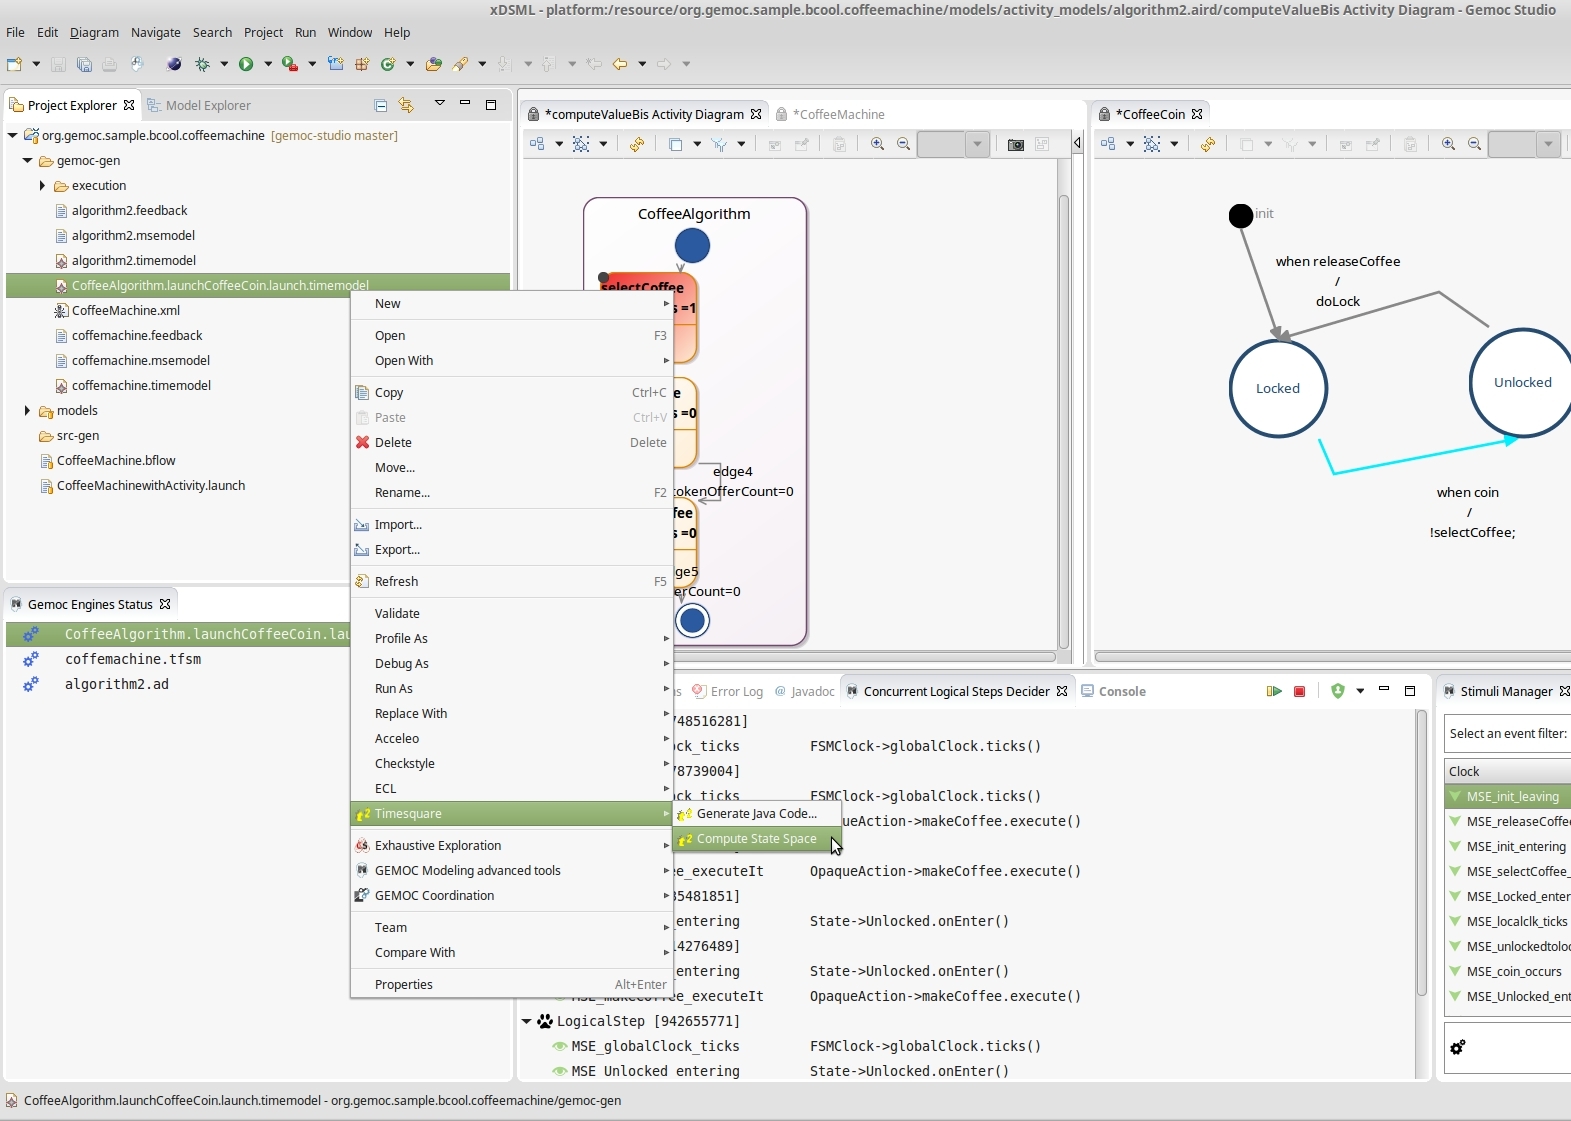The image size is (1571, 1121).
Task: Expand the execution folder
Action: tap(42, 186)
